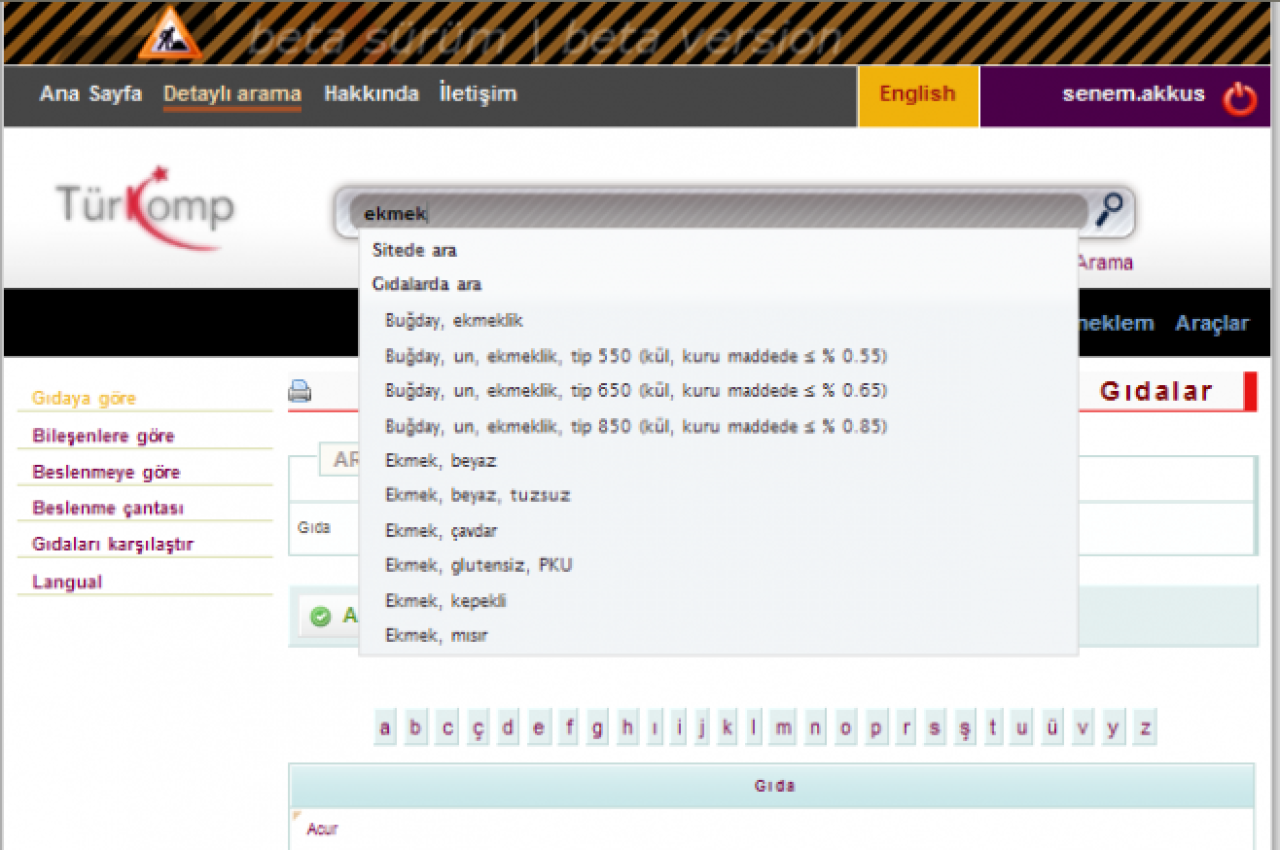The height and width of the screenshot is (850, 1280).
Task: Open İletişim menu item
Action: click(478, 94)
